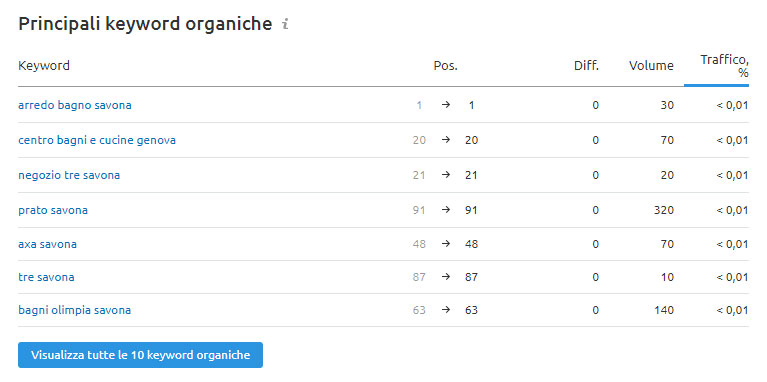Click the position arrow in bagni olimpia savona row
This screenshot has width=767, height=382.
(446, 310)
